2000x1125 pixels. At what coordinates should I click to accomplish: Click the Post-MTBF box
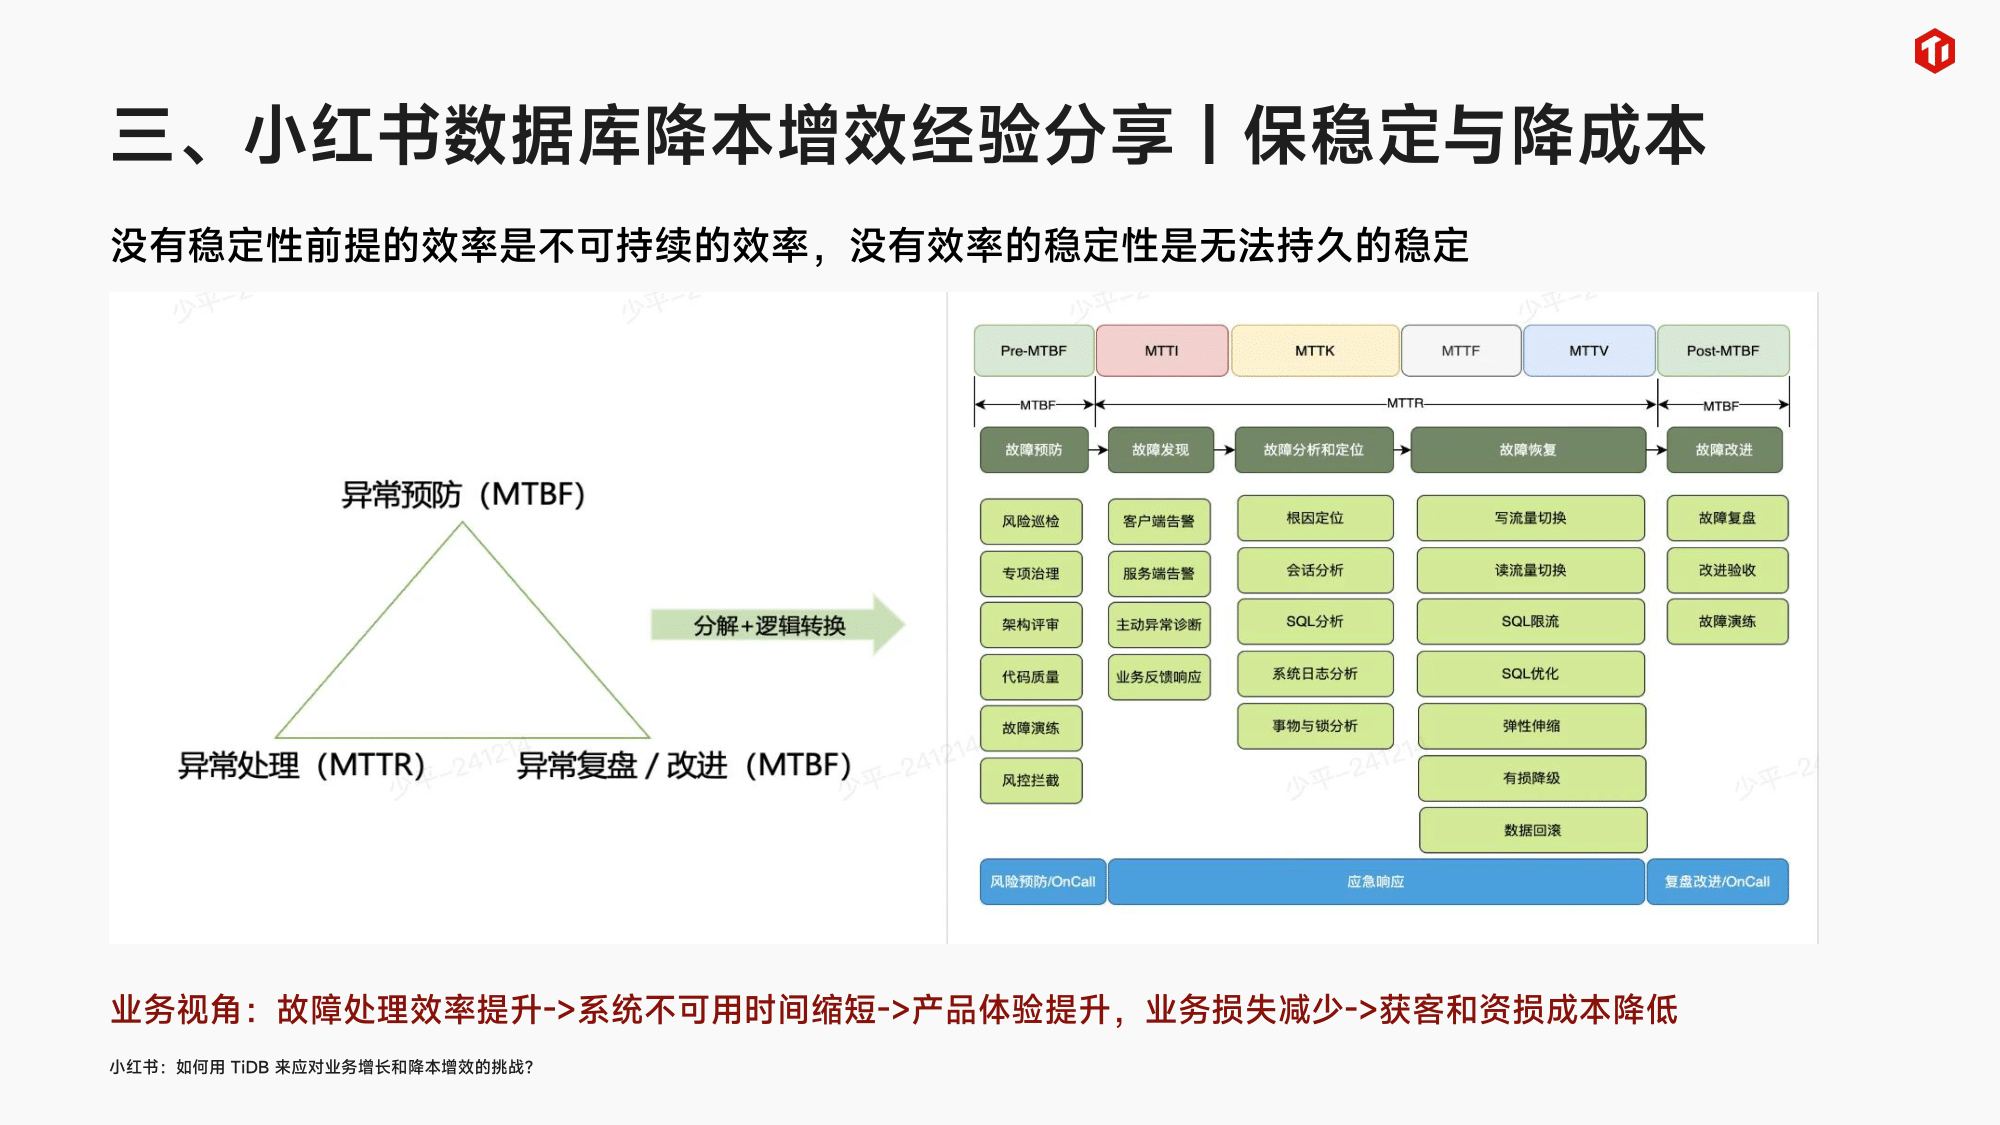click(x=1722, y=351)
